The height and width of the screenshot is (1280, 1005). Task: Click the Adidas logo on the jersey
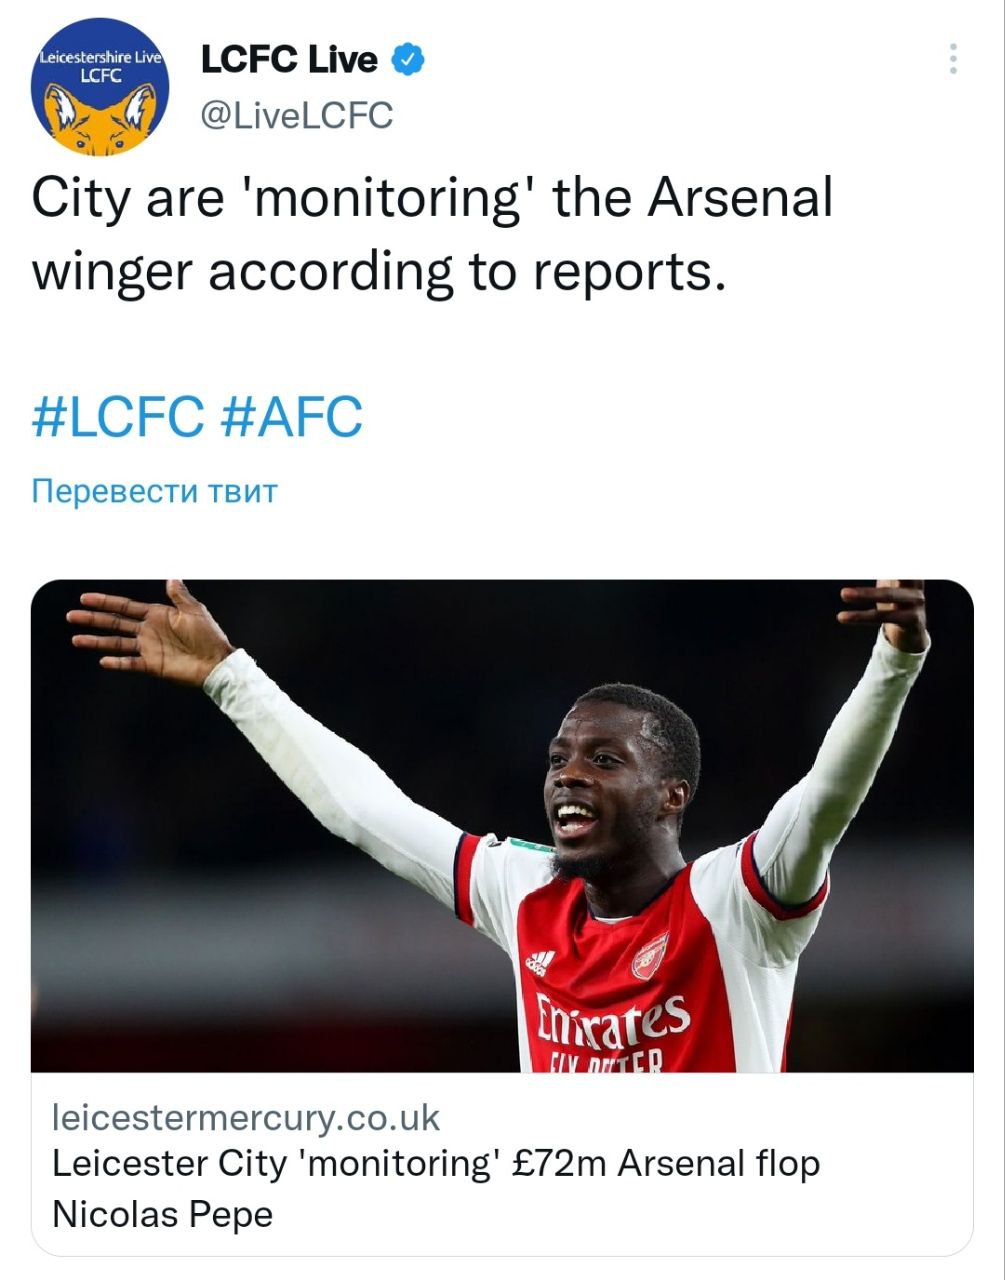(x=540, y=962)
